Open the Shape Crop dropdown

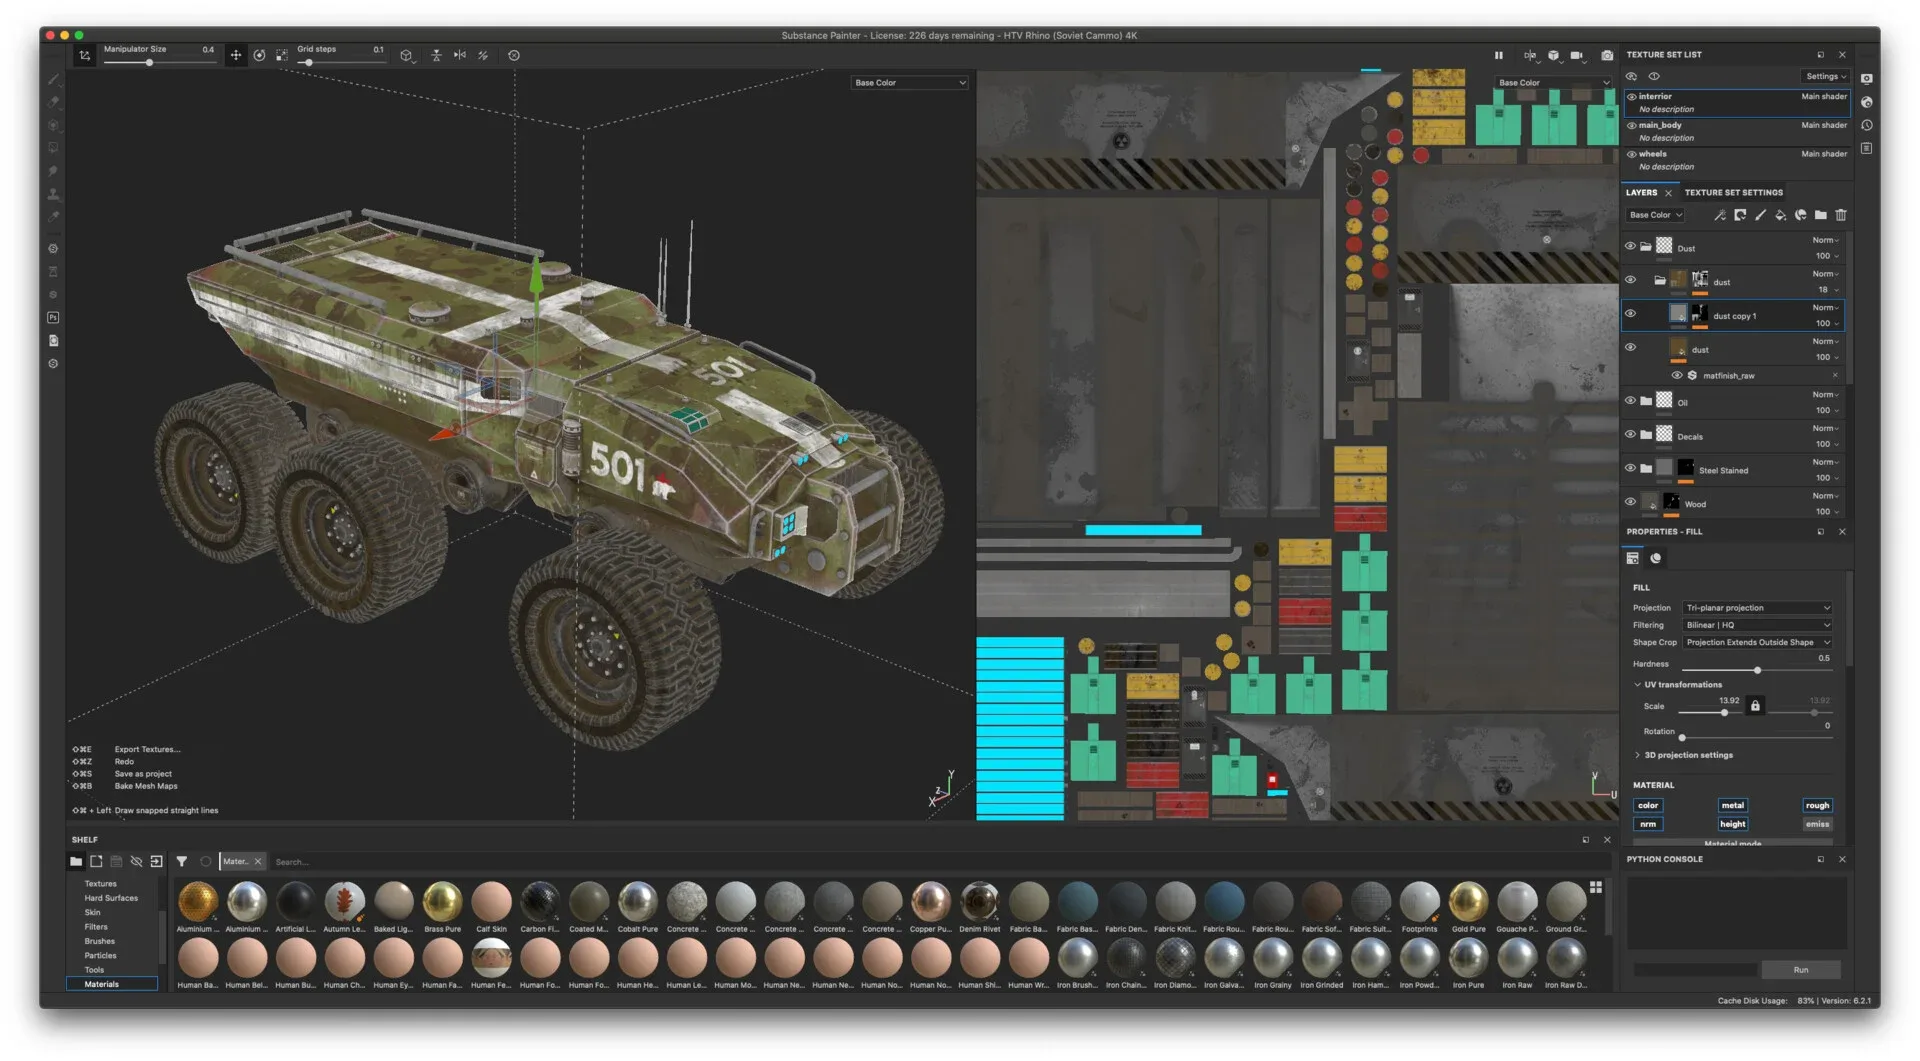[x=1758, y=643]
